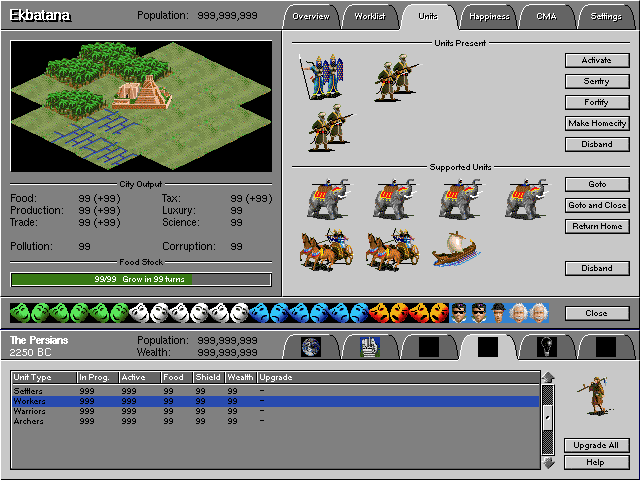This screenshot has width=640, height=480.
Task: Click the first red angry citizen face
Action: (379, 313)
